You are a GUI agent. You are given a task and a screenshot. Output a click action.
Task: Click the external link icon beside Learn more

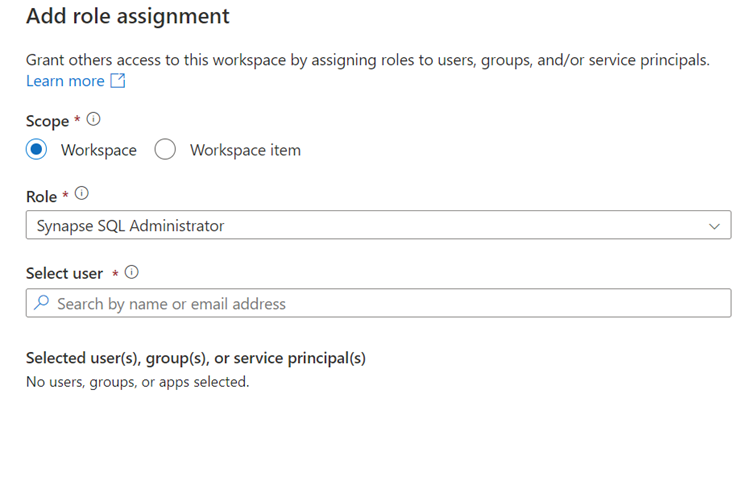[118, 80]
